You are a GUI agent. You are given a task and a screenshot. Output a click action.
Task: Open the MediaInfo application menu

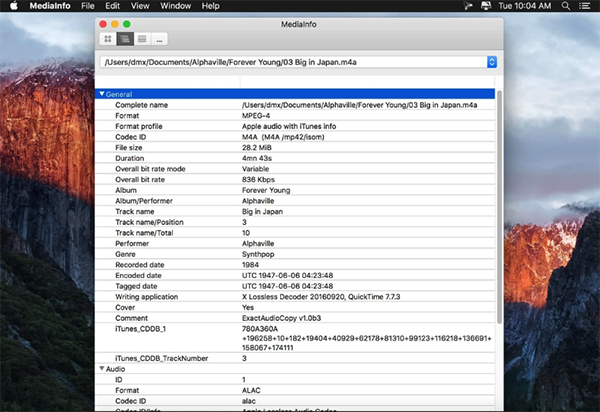(x=50, y=6)
